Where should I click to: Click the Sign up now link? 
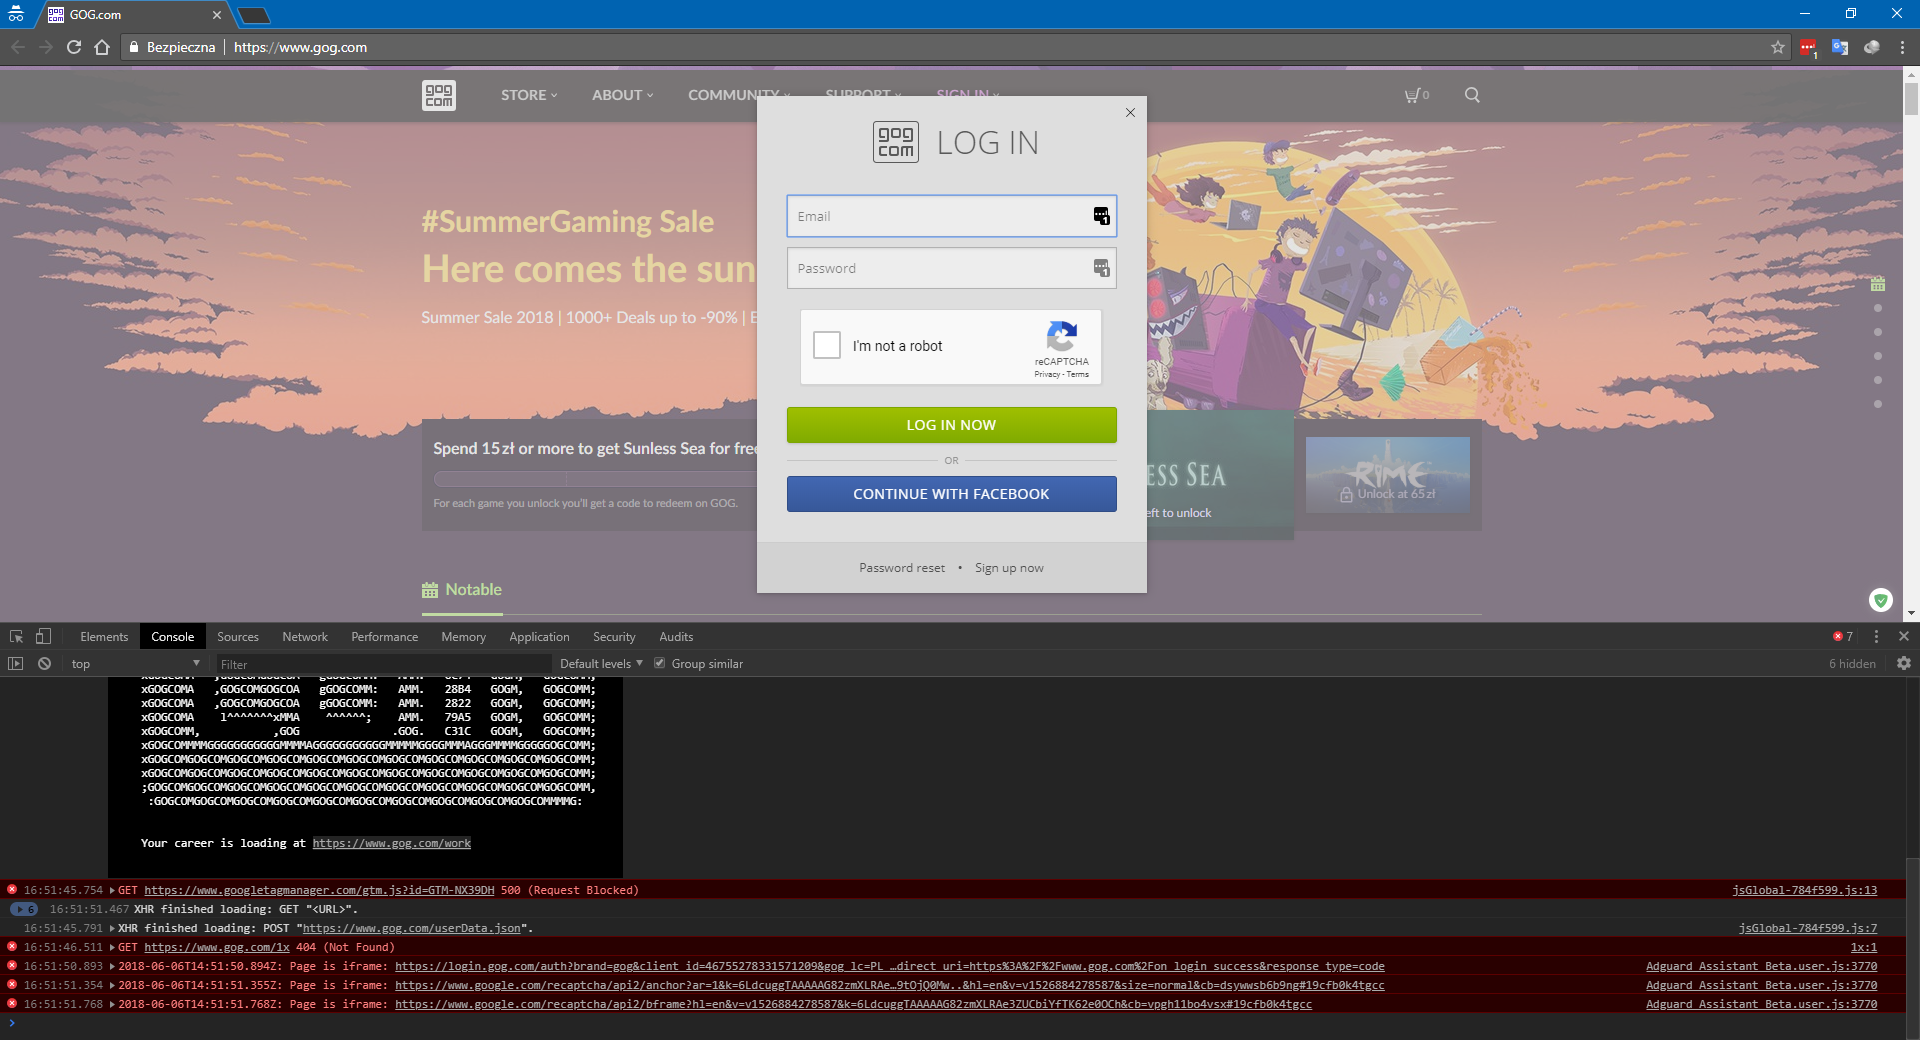click(x=1009, y=567)
